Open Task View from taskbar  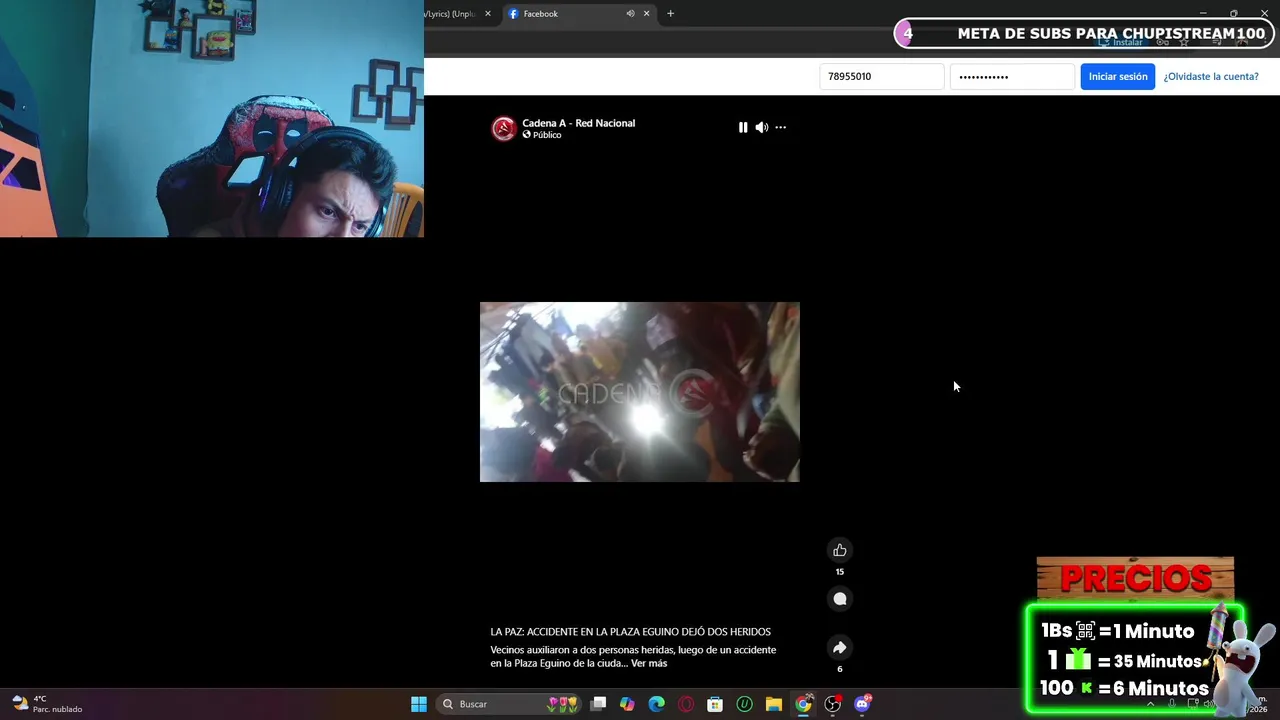(x=598, y=704)
